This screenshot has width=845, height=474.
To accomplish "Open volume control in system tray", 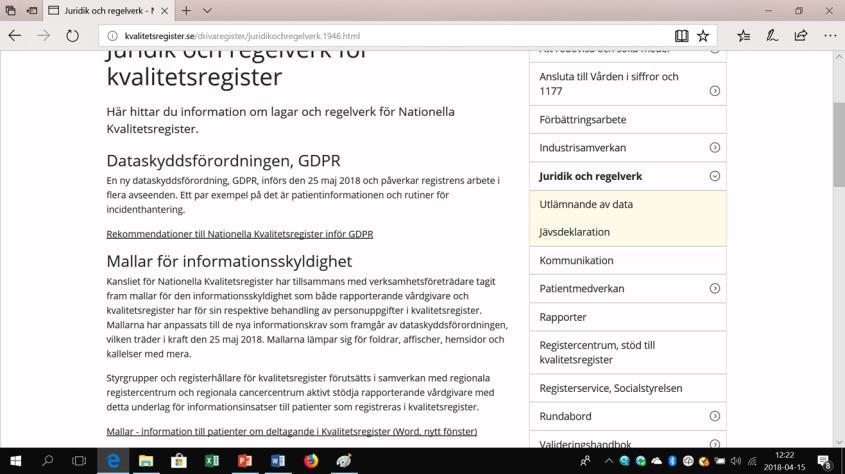I will [736, 461].
